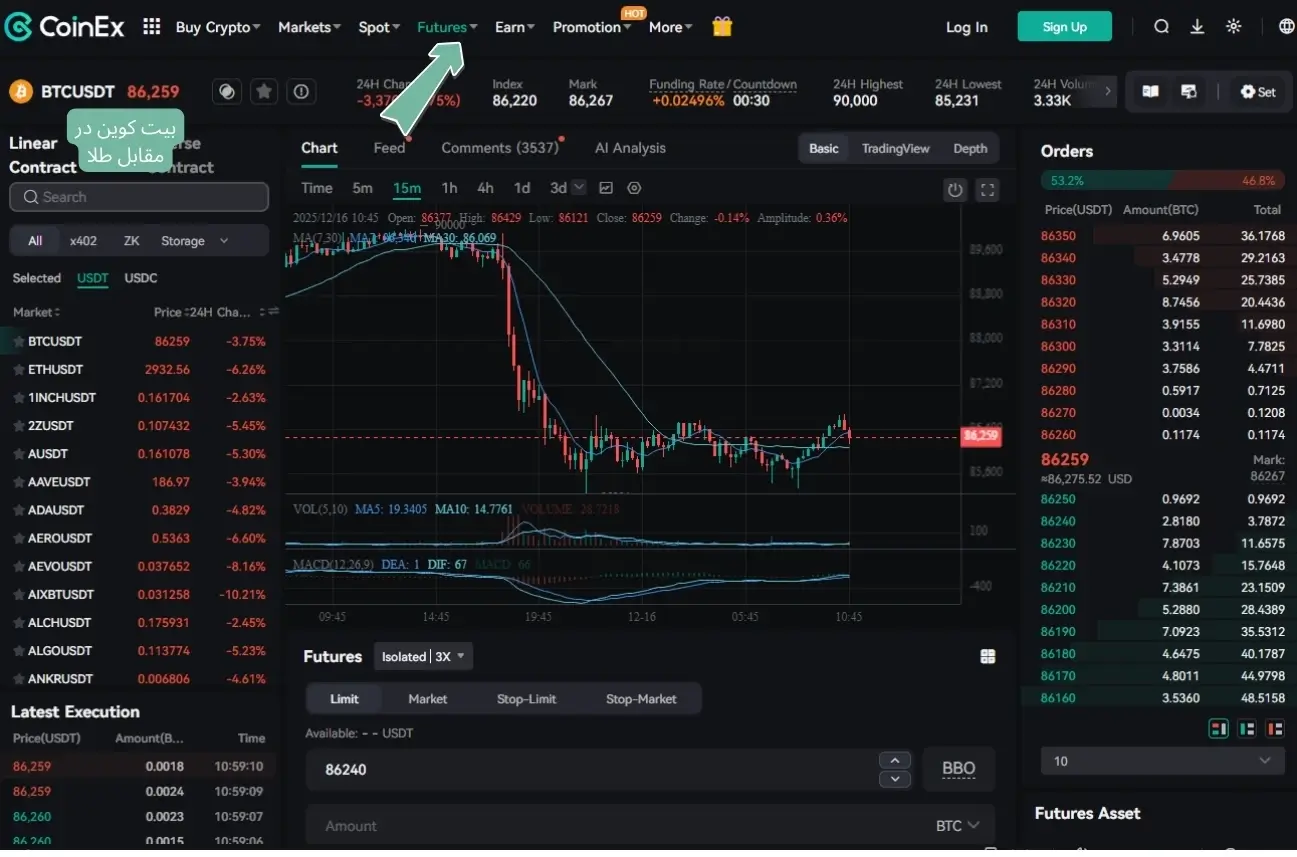This screenshot has width=1297, height=857.
Task: Open the chart indicators icon
Action: coord(606,188)
